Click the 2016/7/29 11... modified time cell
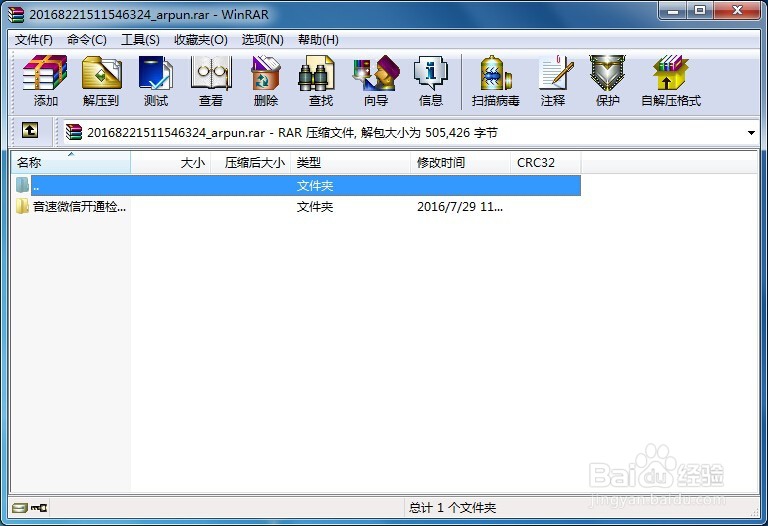Viewport: 768px width, 526px height. 460,207
